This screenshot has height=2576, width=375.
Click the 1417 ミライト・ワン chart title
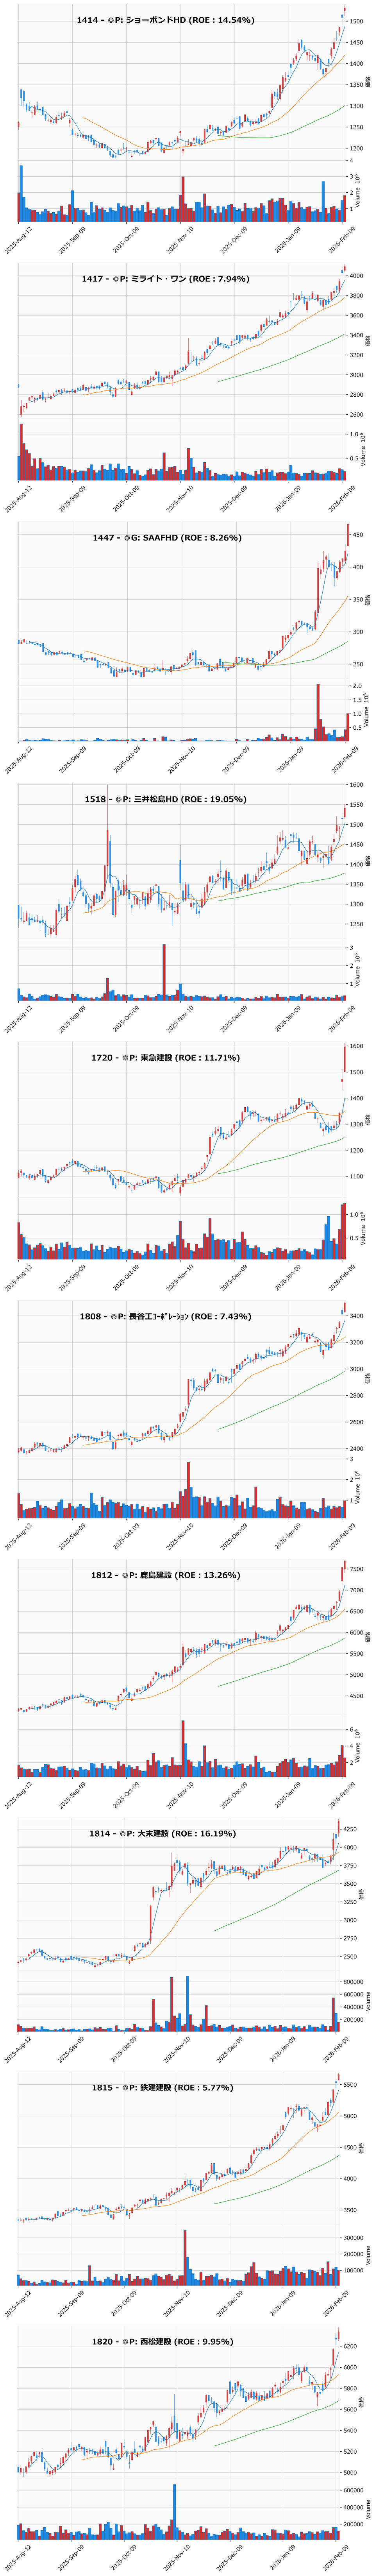tap(165, 279)
